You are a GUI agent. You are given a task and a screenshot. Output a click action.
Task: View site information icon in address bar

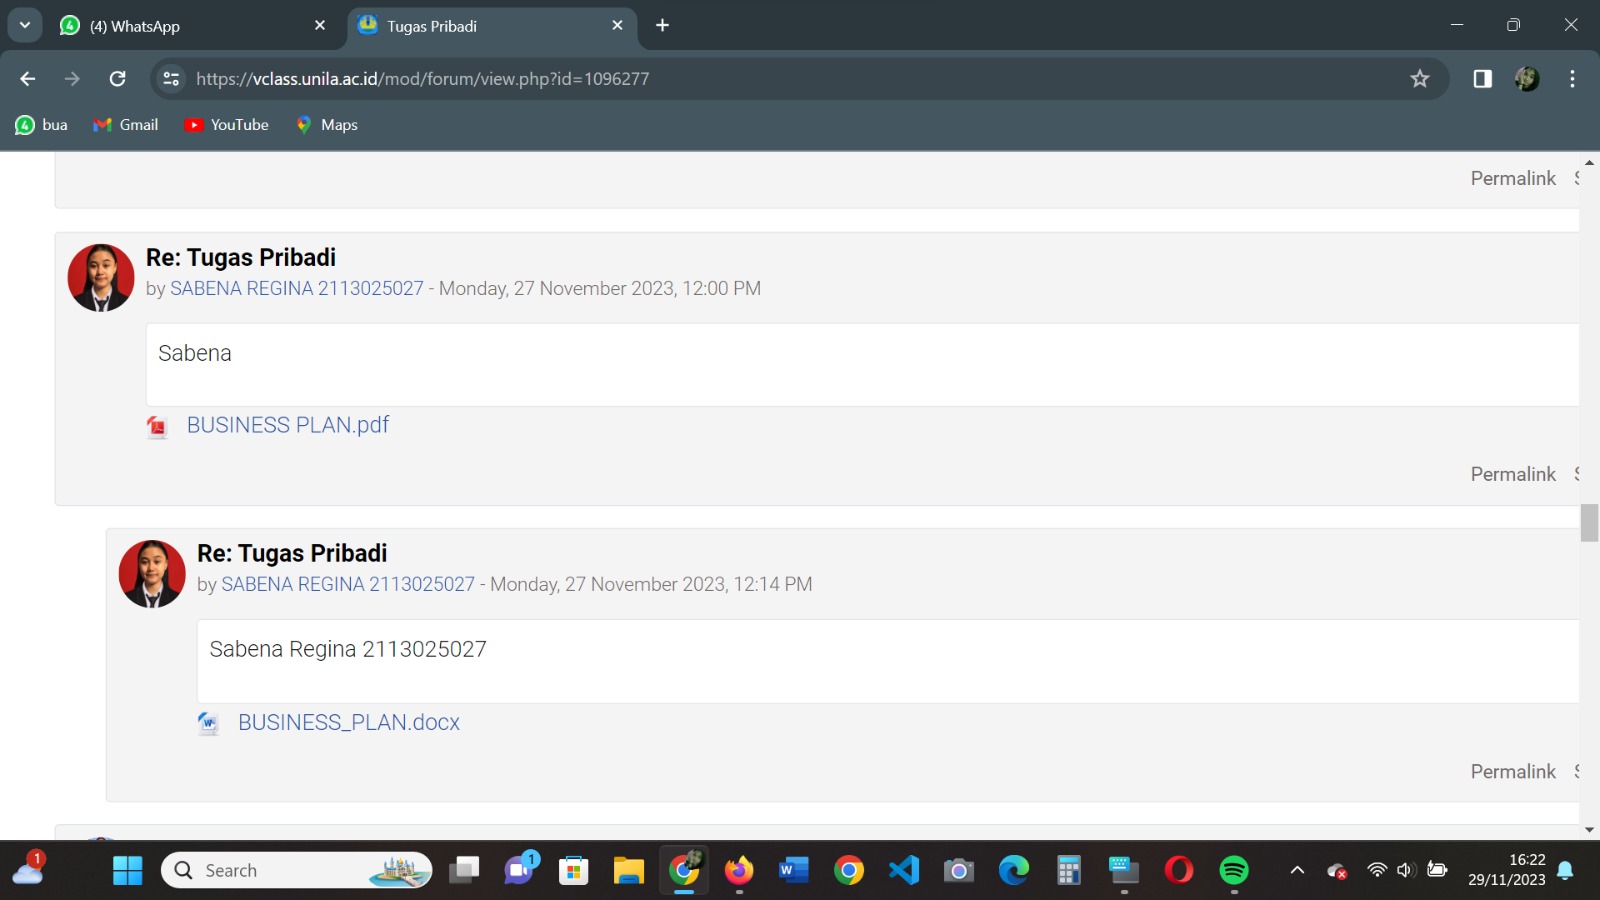171,79
